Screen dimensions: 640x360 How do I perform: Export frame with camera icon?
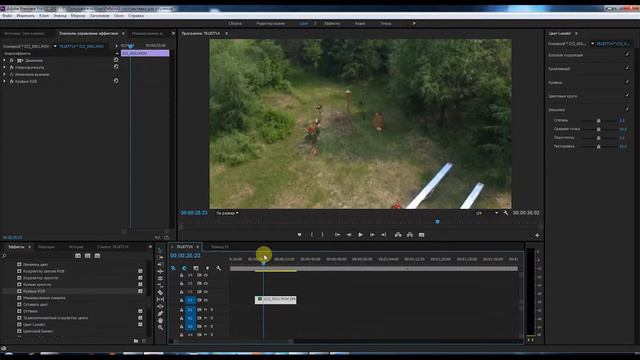(422, 235)
